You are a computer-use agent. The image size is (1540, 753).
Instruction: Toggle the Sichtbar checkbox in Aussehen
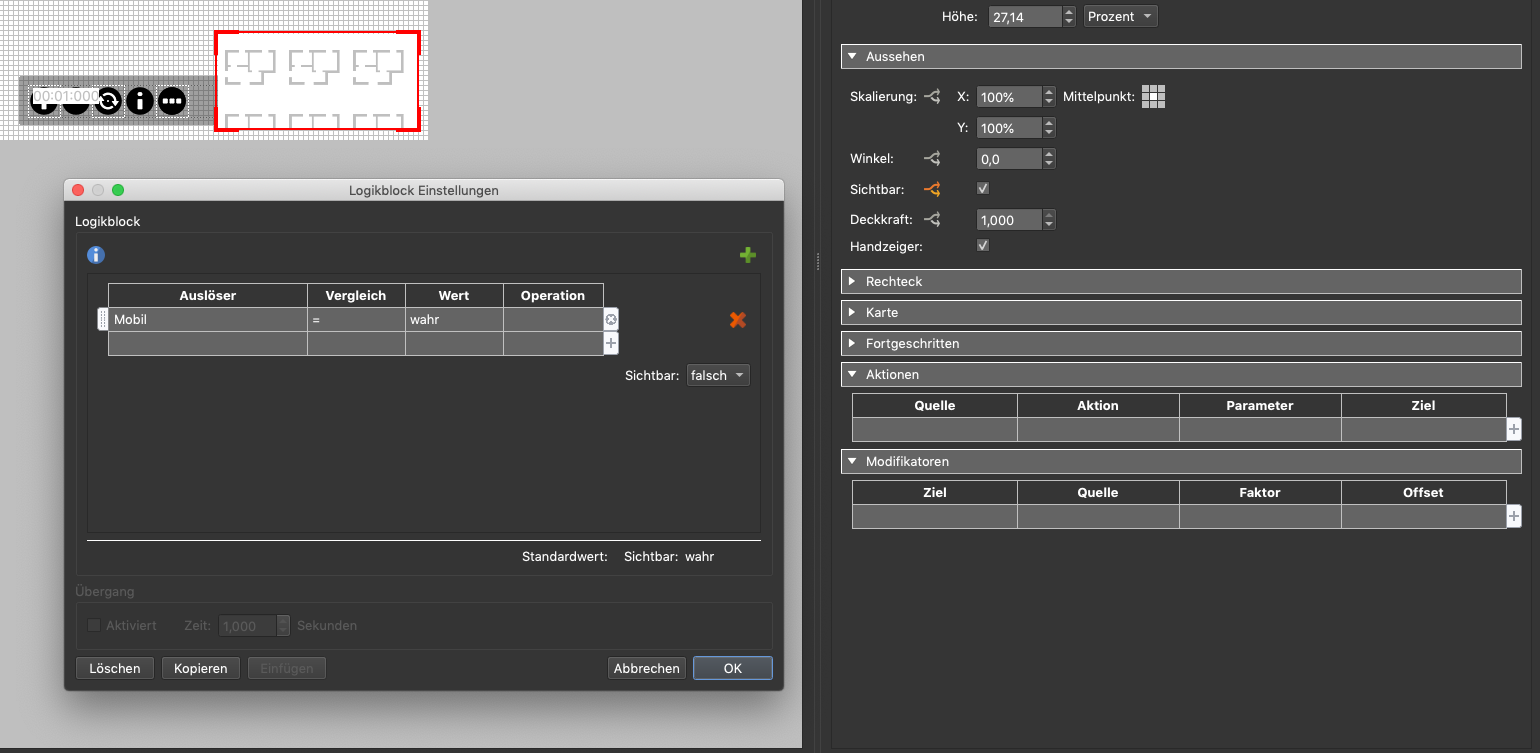coord(983,188)
